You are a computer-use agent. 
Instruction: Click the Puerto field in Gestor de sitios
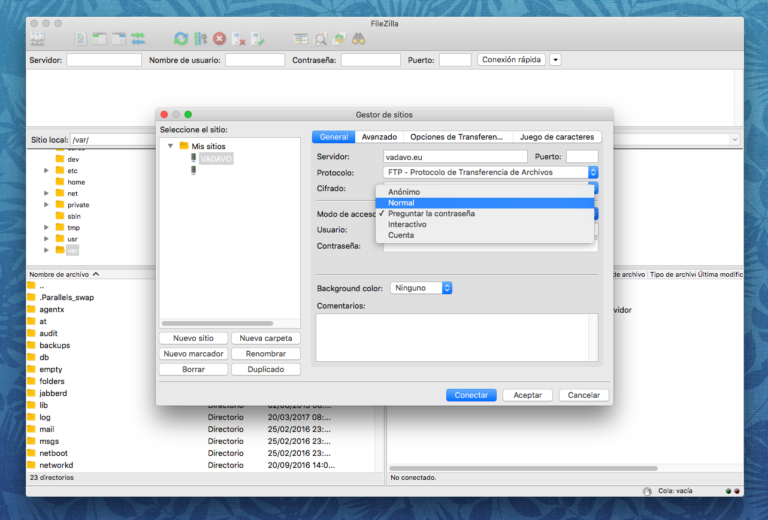582,157
